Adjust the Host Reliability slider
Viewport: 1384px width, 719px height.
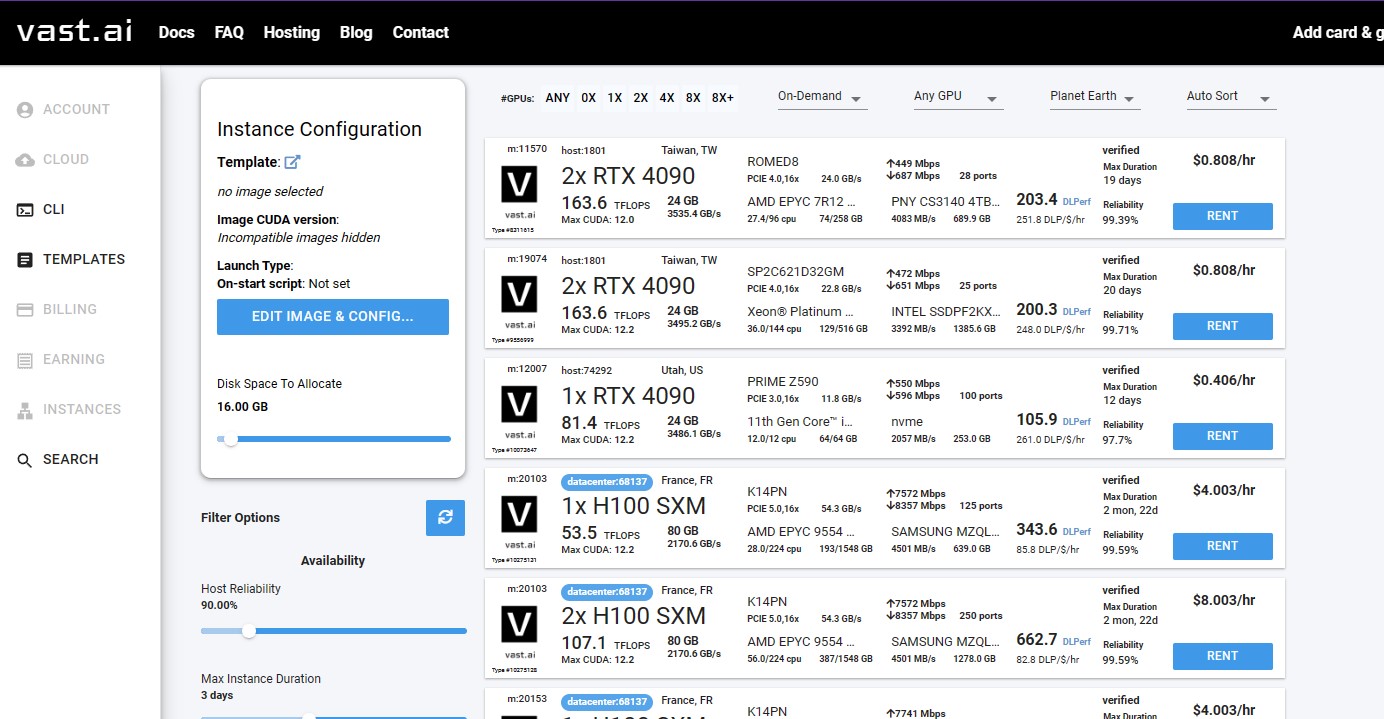click(x=247, y=631)
